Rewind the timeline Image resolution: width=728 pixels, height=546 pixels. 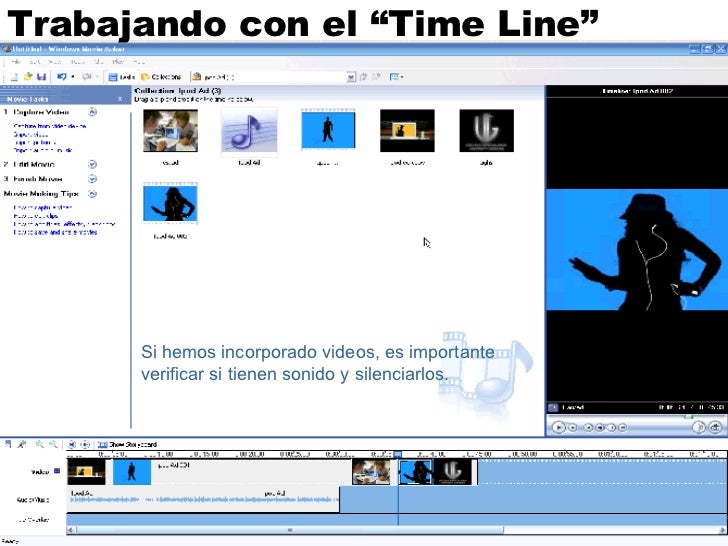pyautogui.click(x=72, y=444)
